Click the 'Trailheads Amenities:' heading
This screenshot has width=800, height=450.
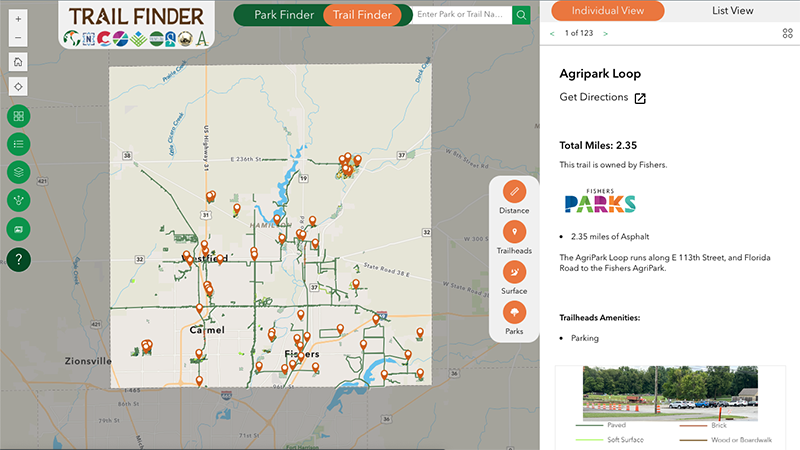(x=599, y=318)
